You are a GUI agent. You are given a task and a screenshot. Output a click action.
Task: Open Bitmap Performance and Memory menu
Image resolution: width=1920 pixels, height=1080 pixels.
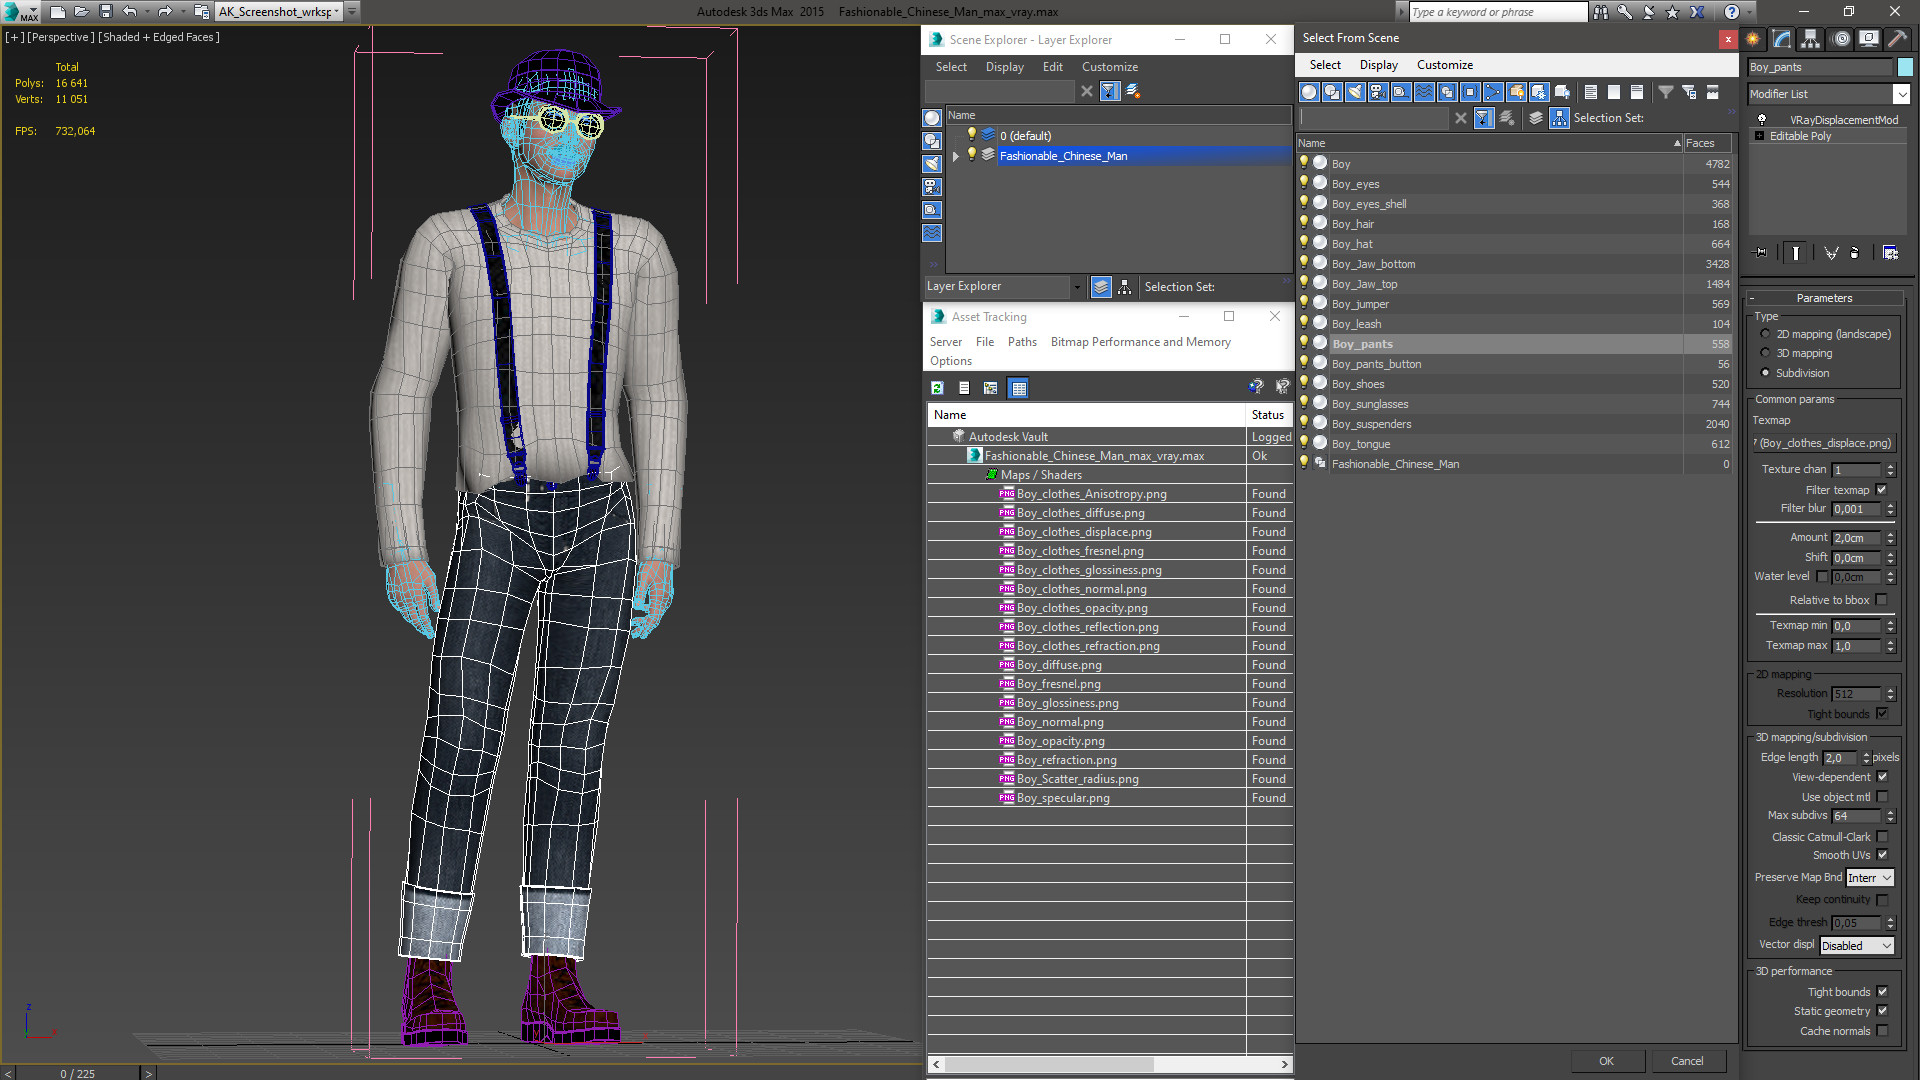pos(1140,342)
